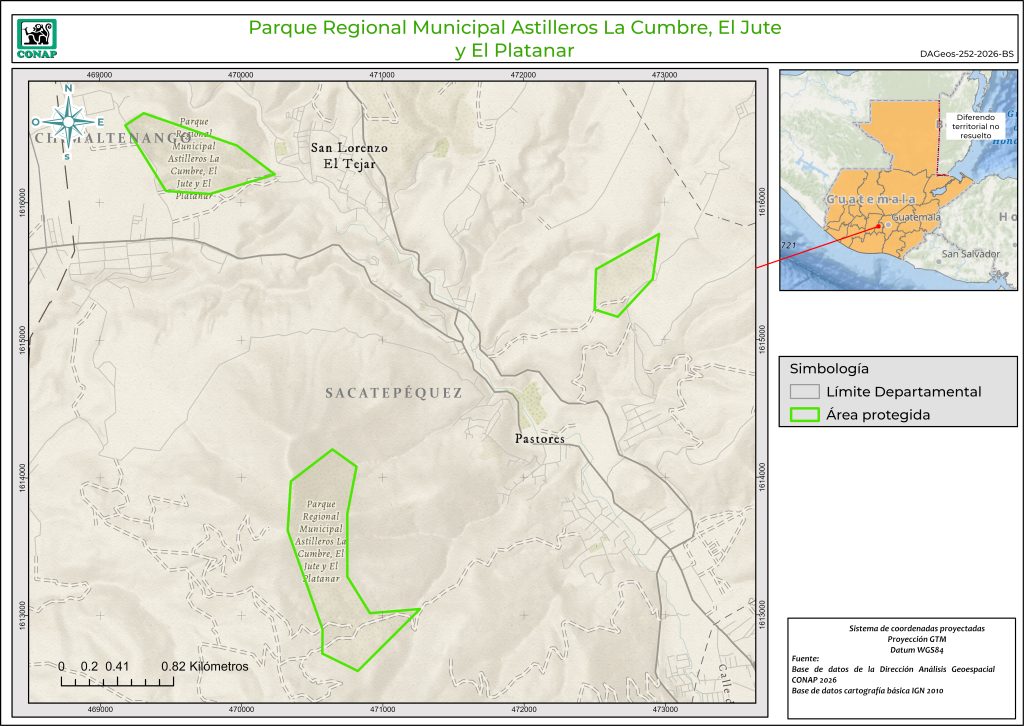
Task: Select the northwest protected area polygon
Action: [x=198, y=155]
